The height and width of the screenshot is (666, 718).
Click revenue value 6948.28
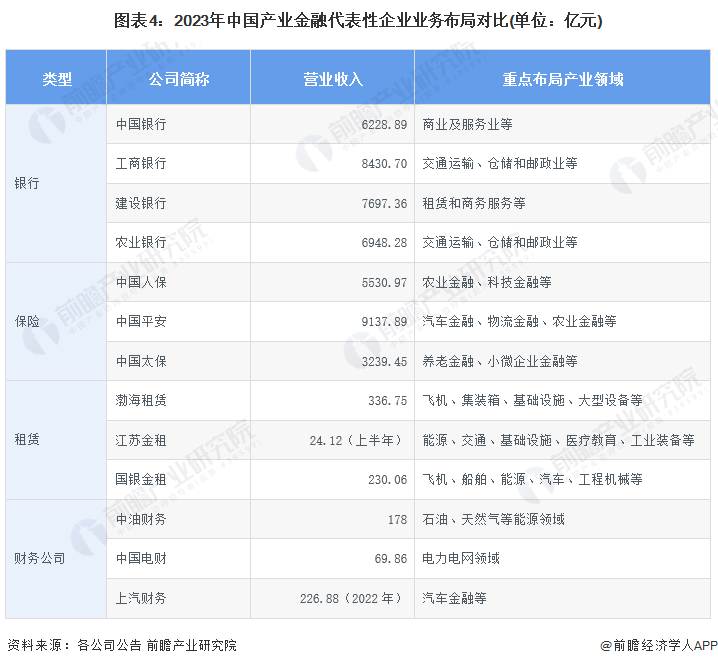384,243
